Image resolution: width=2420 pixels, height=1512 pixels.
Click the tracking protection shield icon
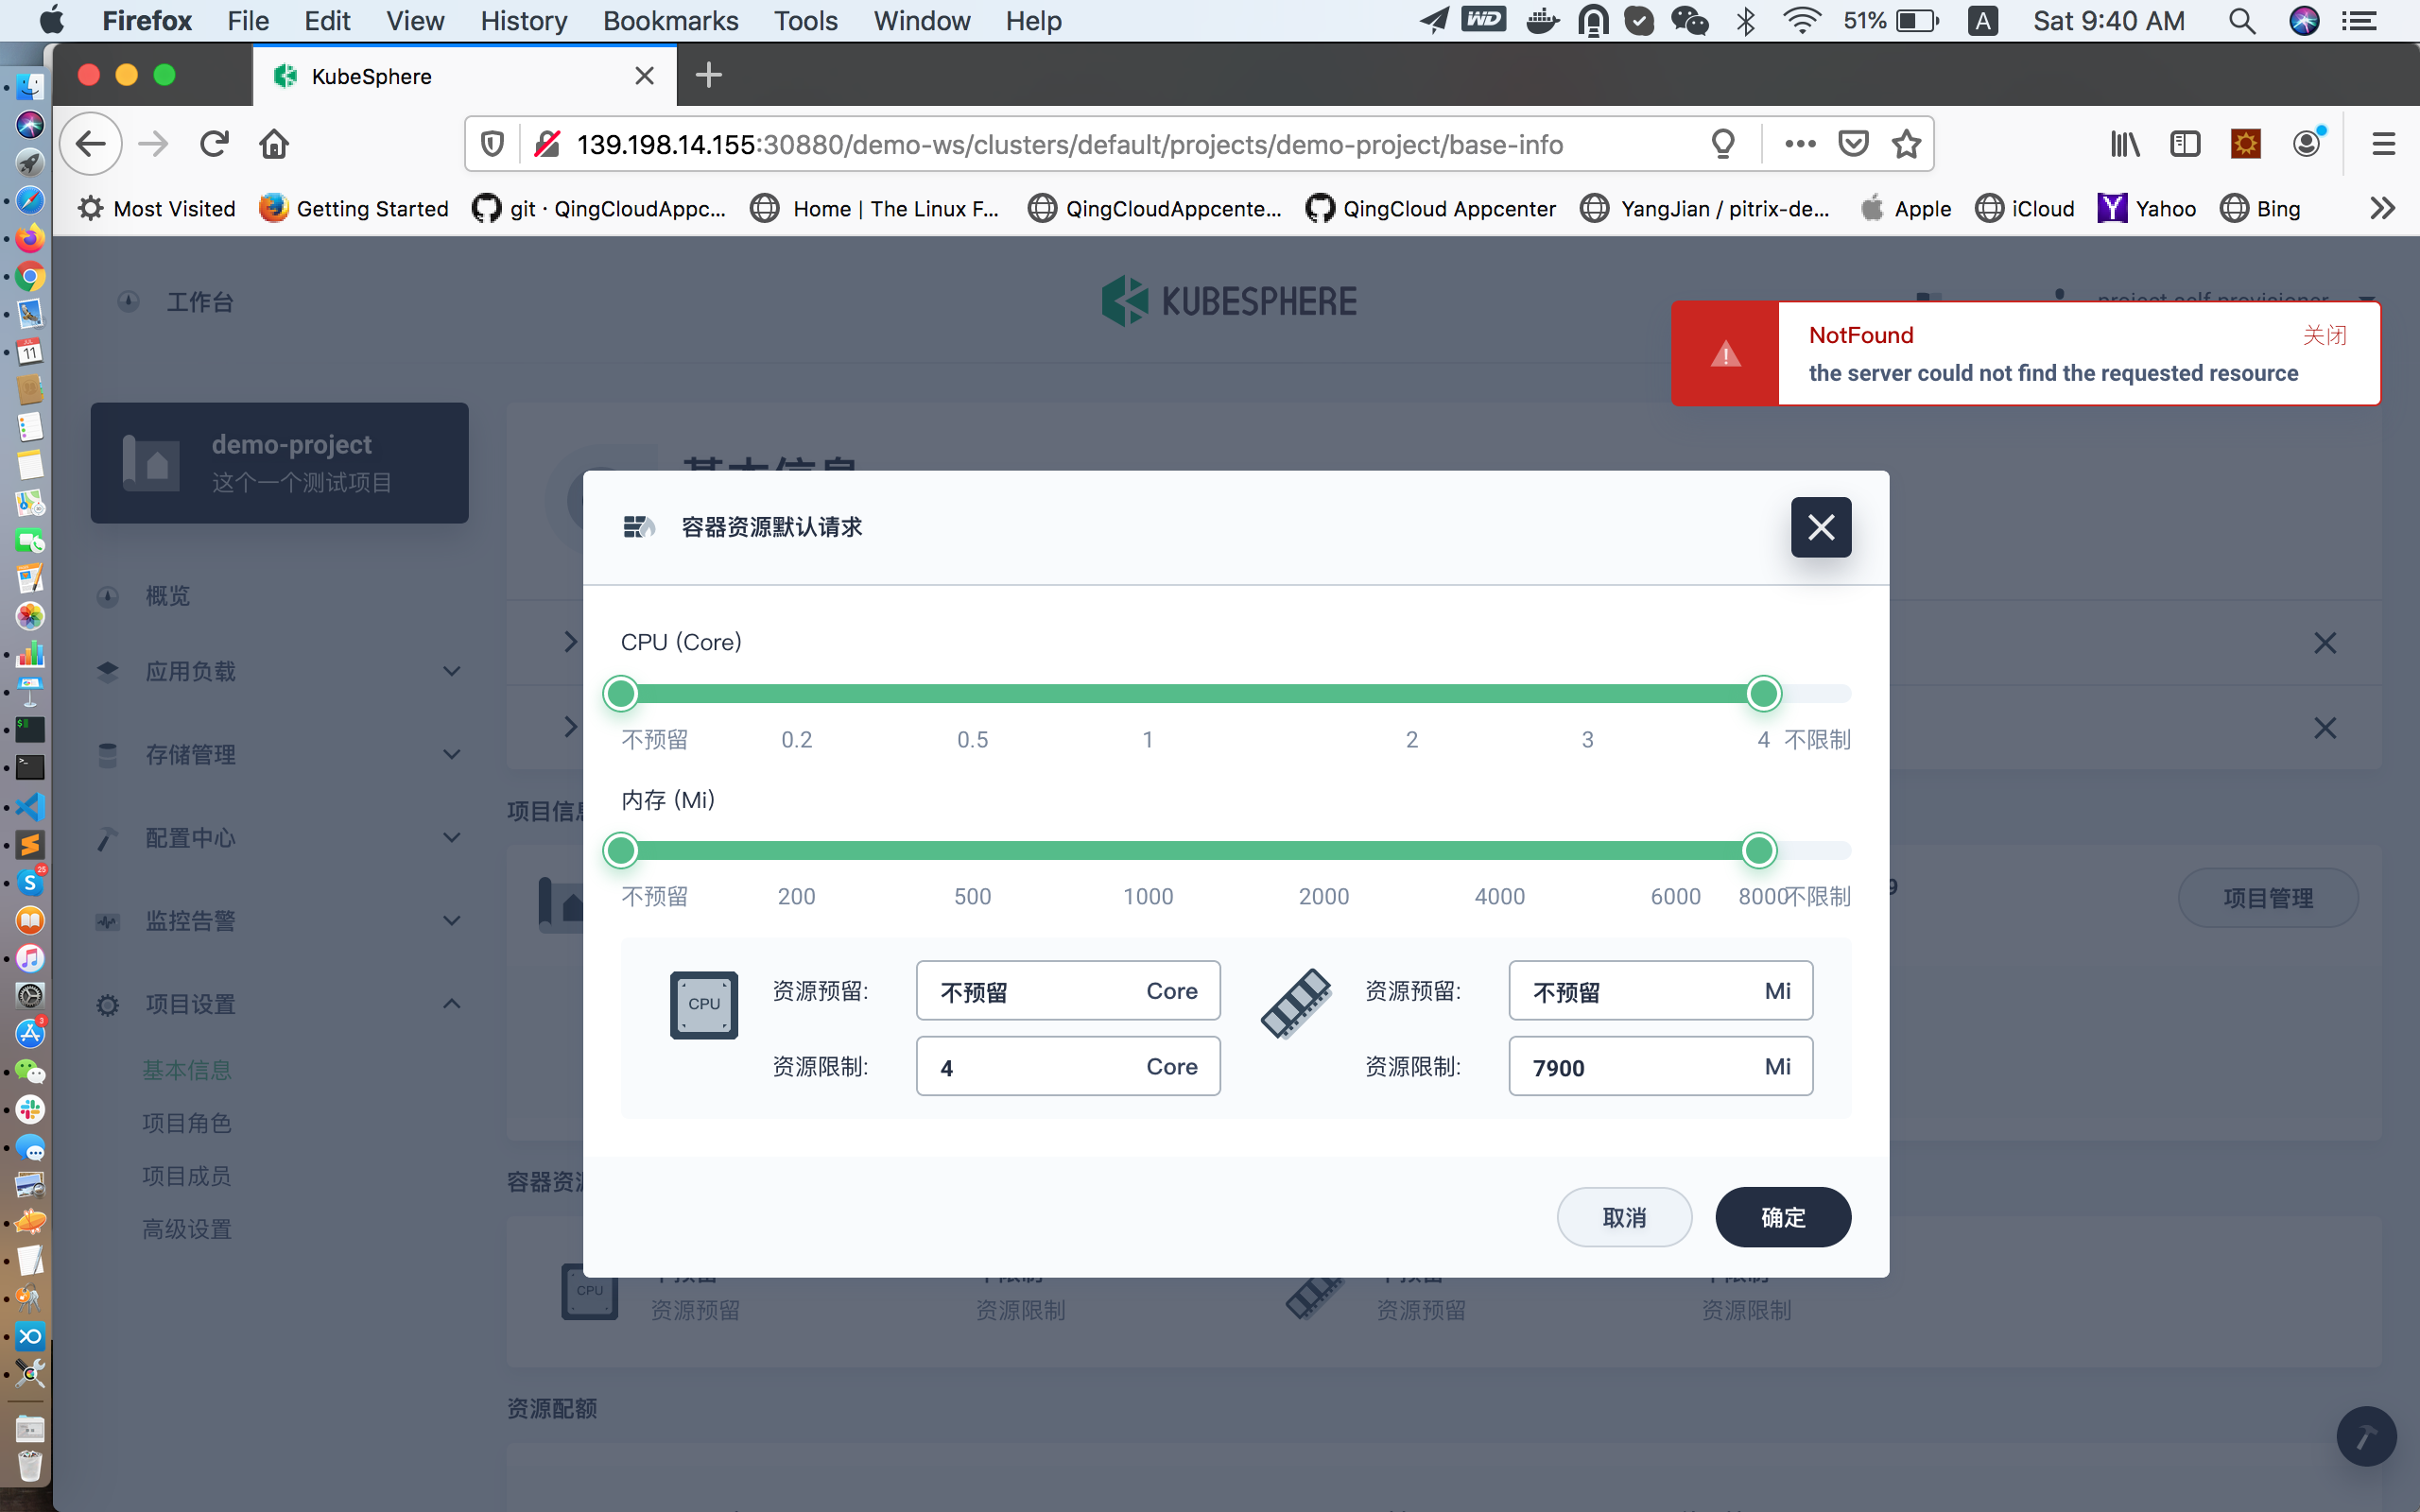tap(492, 144)
